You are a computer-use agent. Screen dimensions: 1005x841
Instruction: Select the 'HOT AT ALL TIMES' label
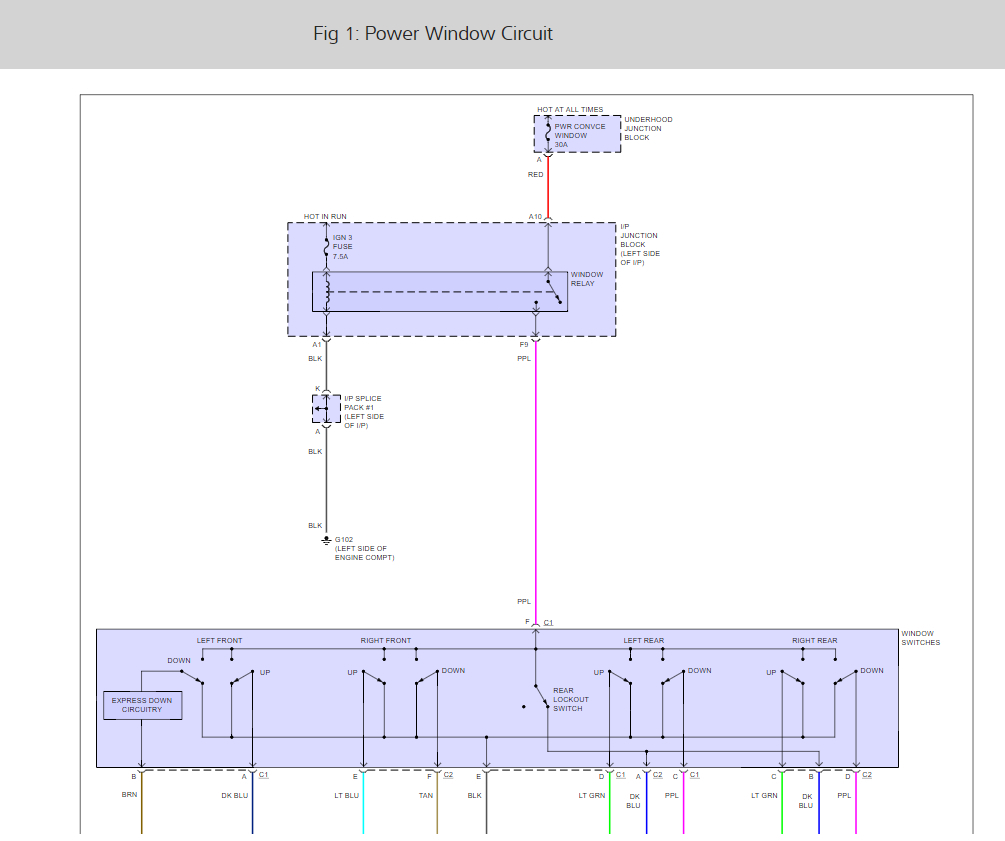(570, 110)
